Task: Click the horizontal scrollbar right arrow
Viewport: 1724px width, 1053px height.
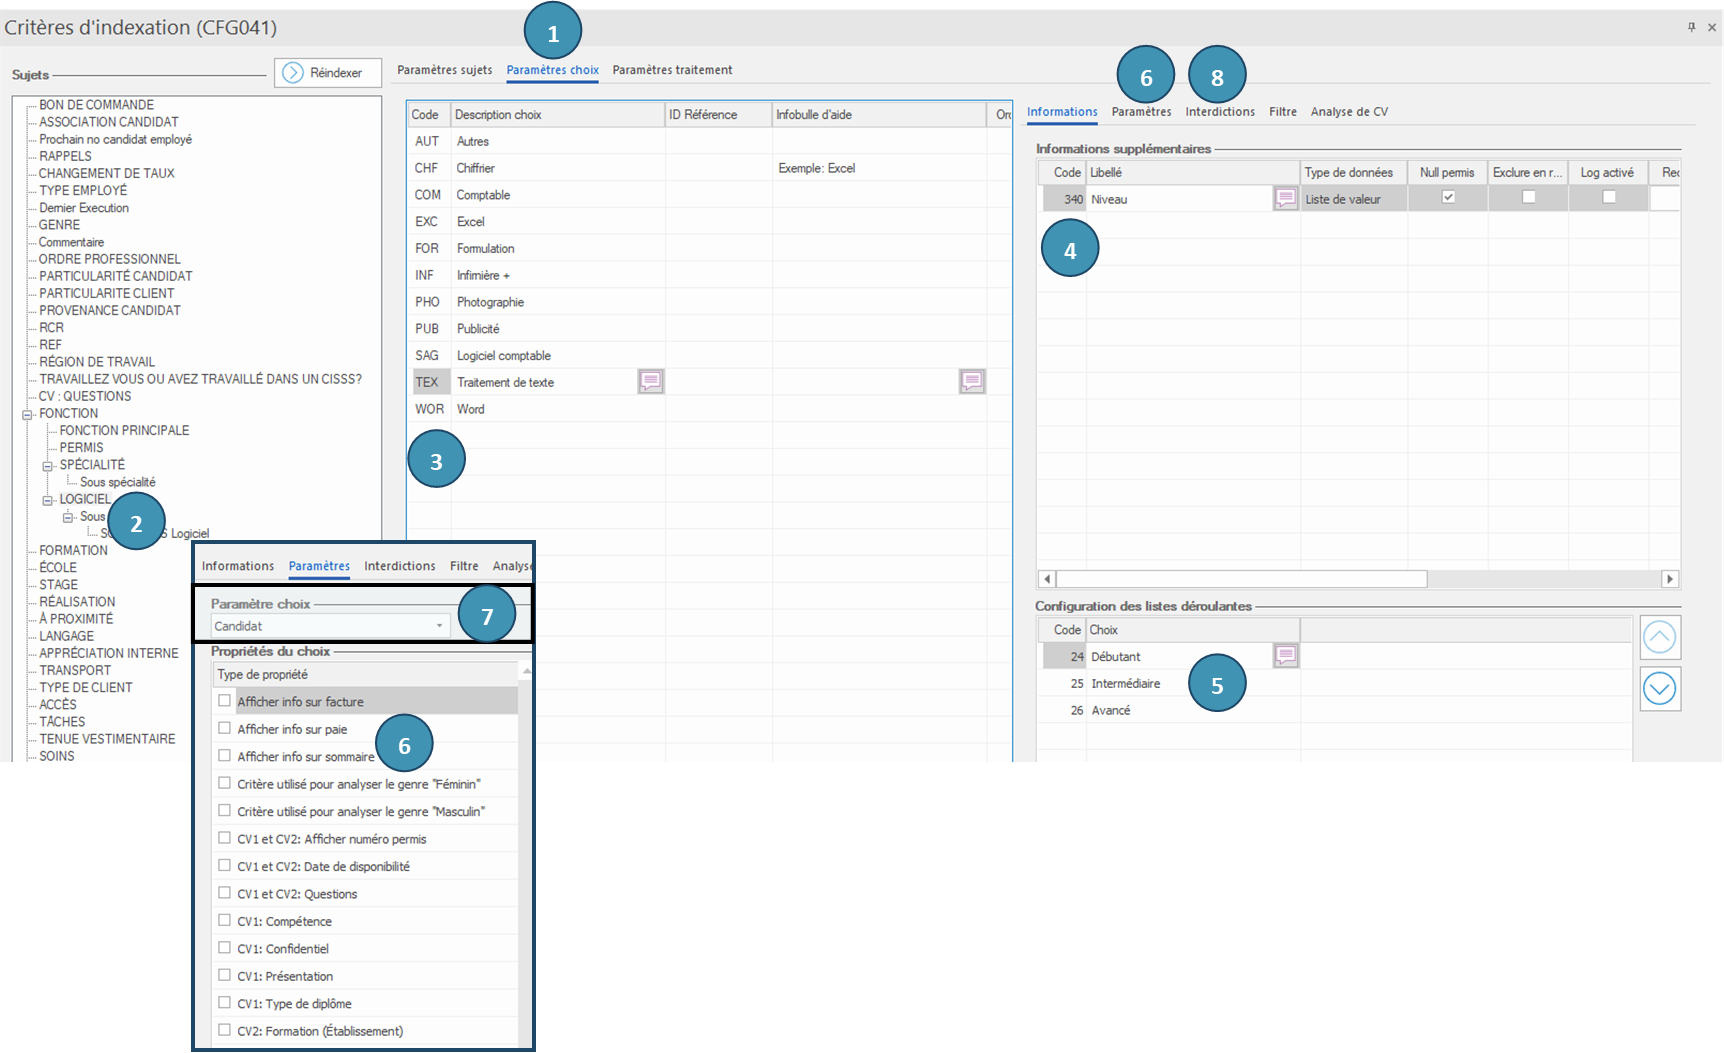Action: pyautogui.click(x=1669, y=579)
